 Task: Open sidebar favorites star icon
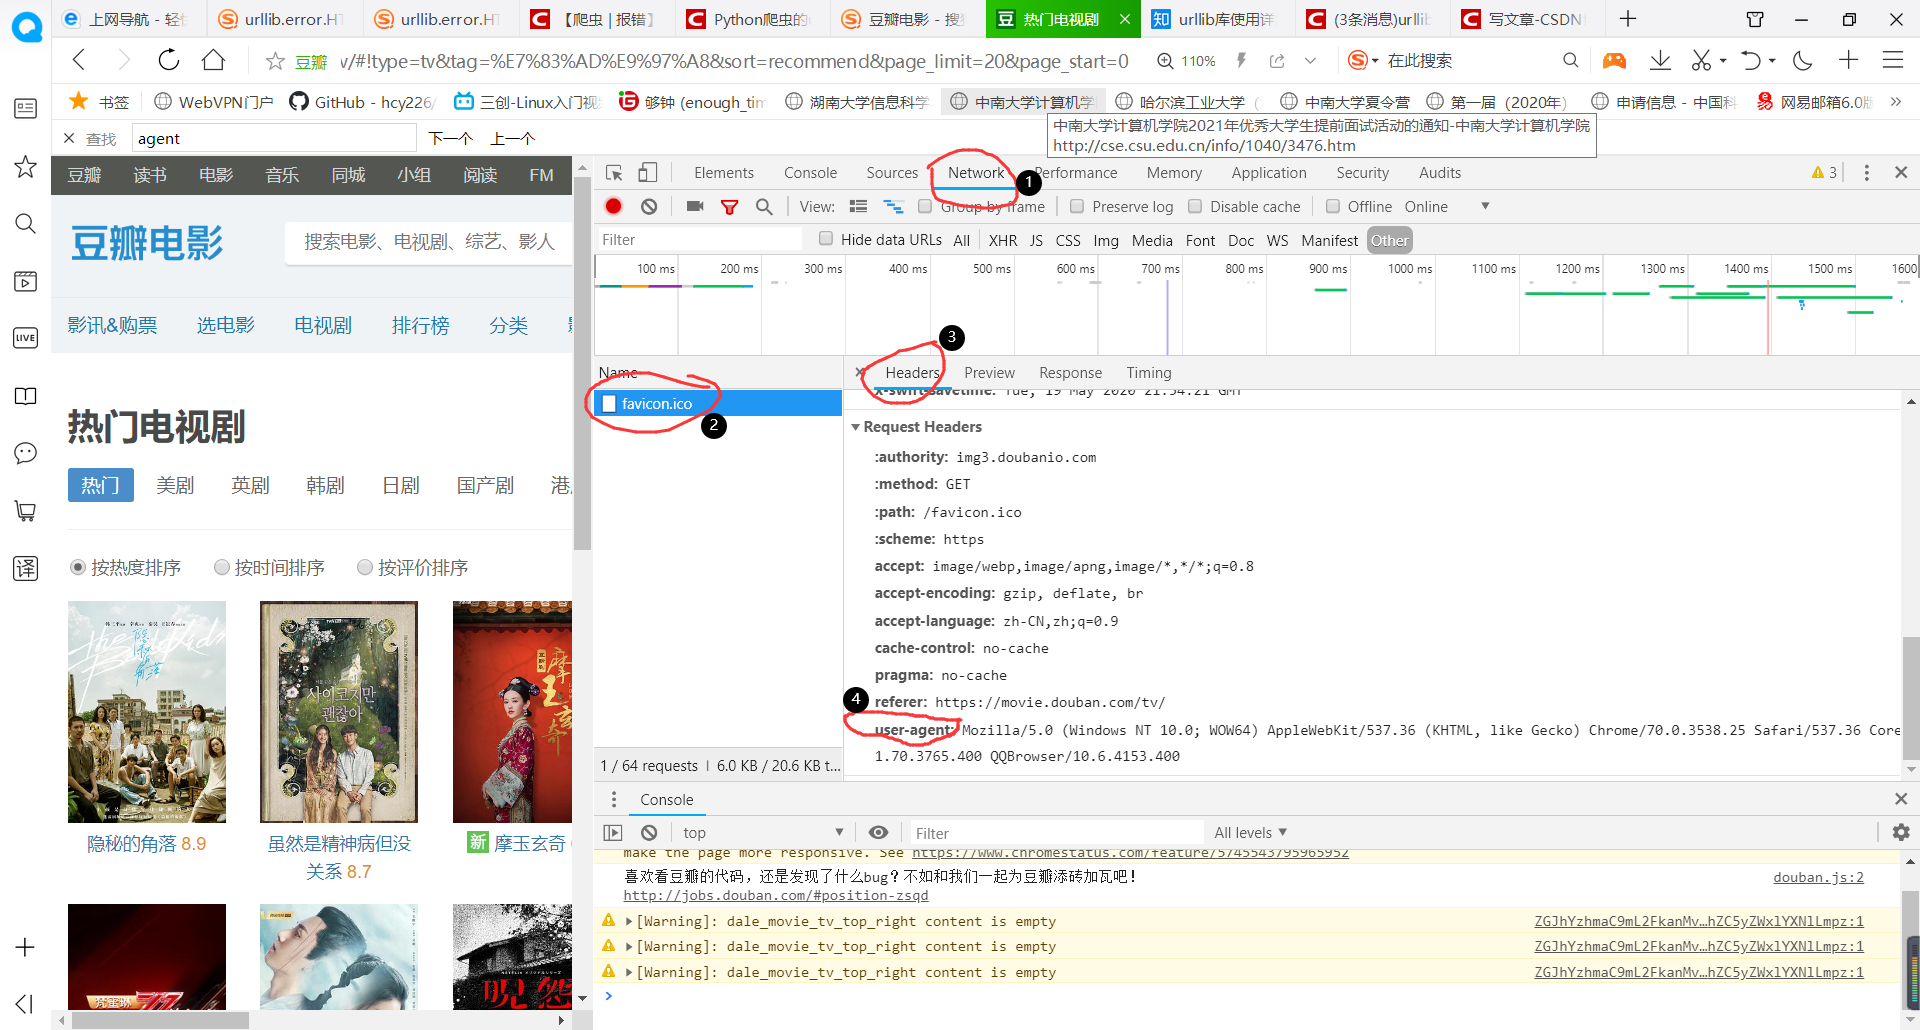pyautogui.click(x=25, y=166)
